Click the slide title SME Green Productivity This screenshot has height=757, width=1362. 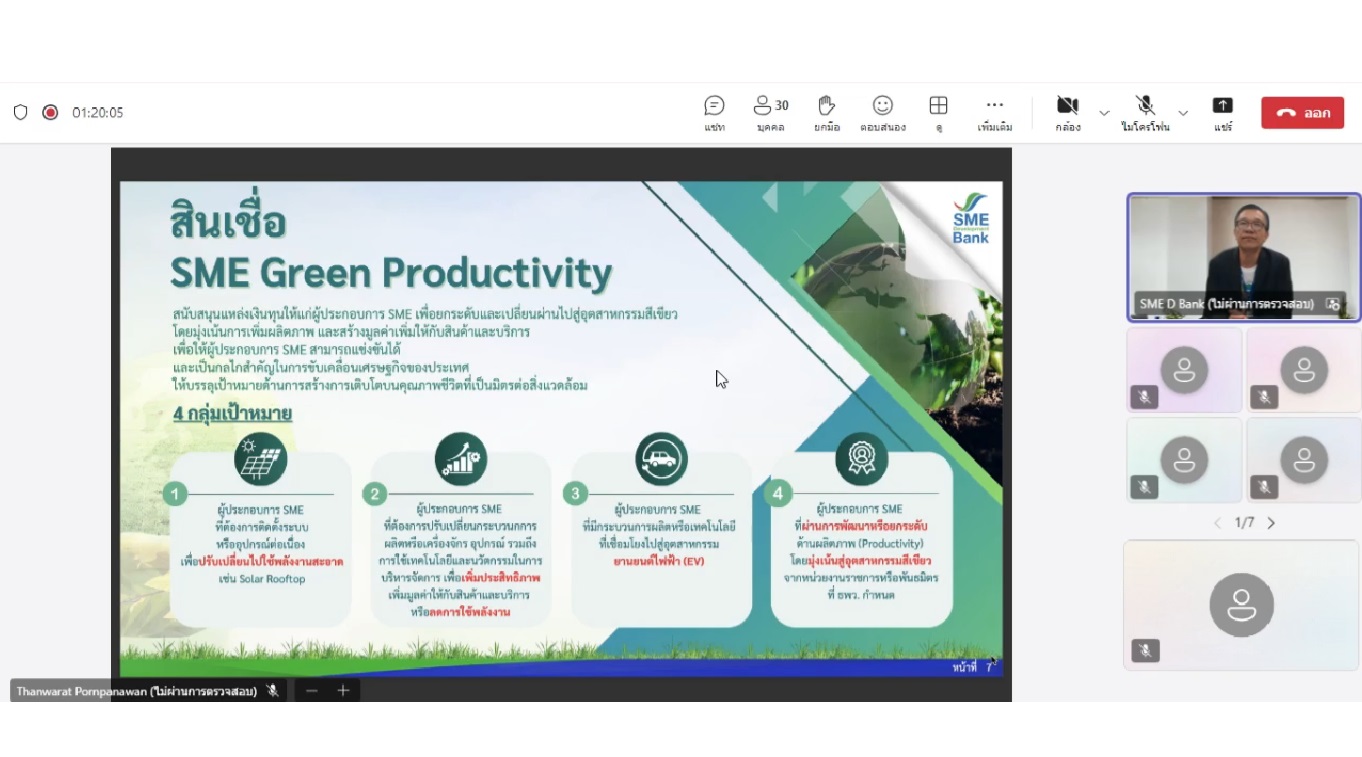tap(391, 272)
